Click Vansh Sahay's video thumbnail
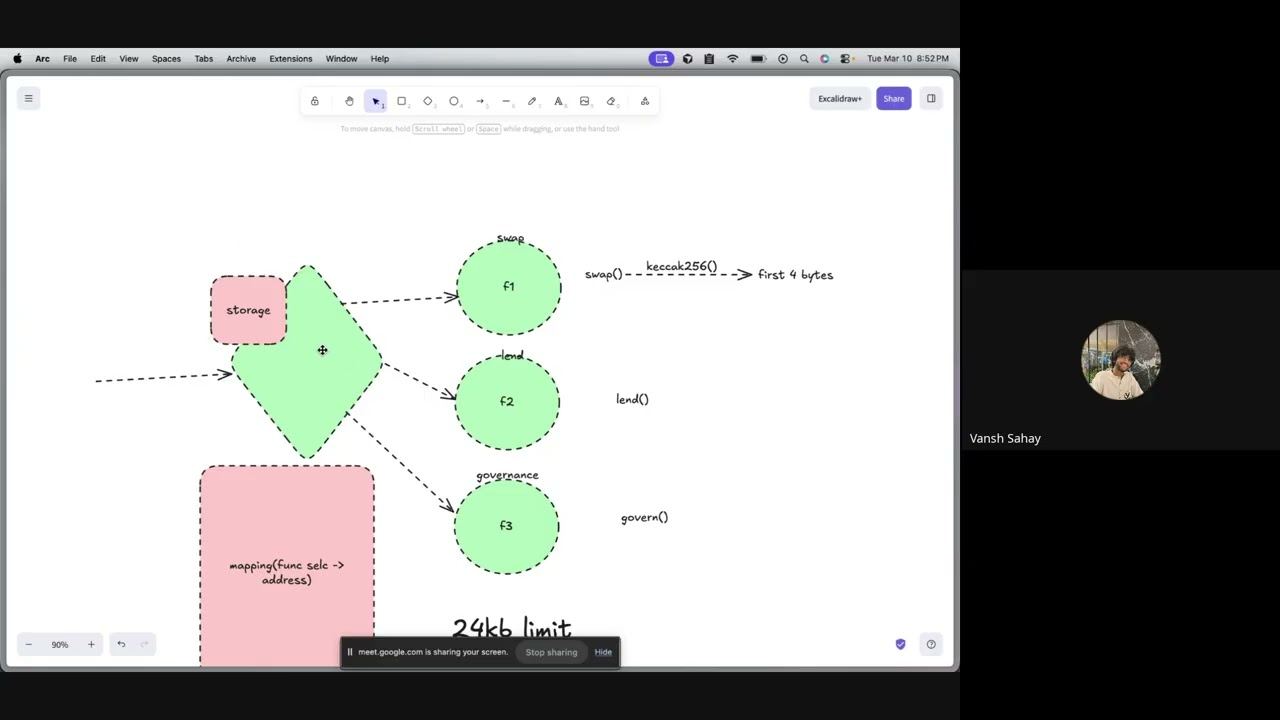Viewport: 1280px width, 720px height. click(x=1120, y=360)
